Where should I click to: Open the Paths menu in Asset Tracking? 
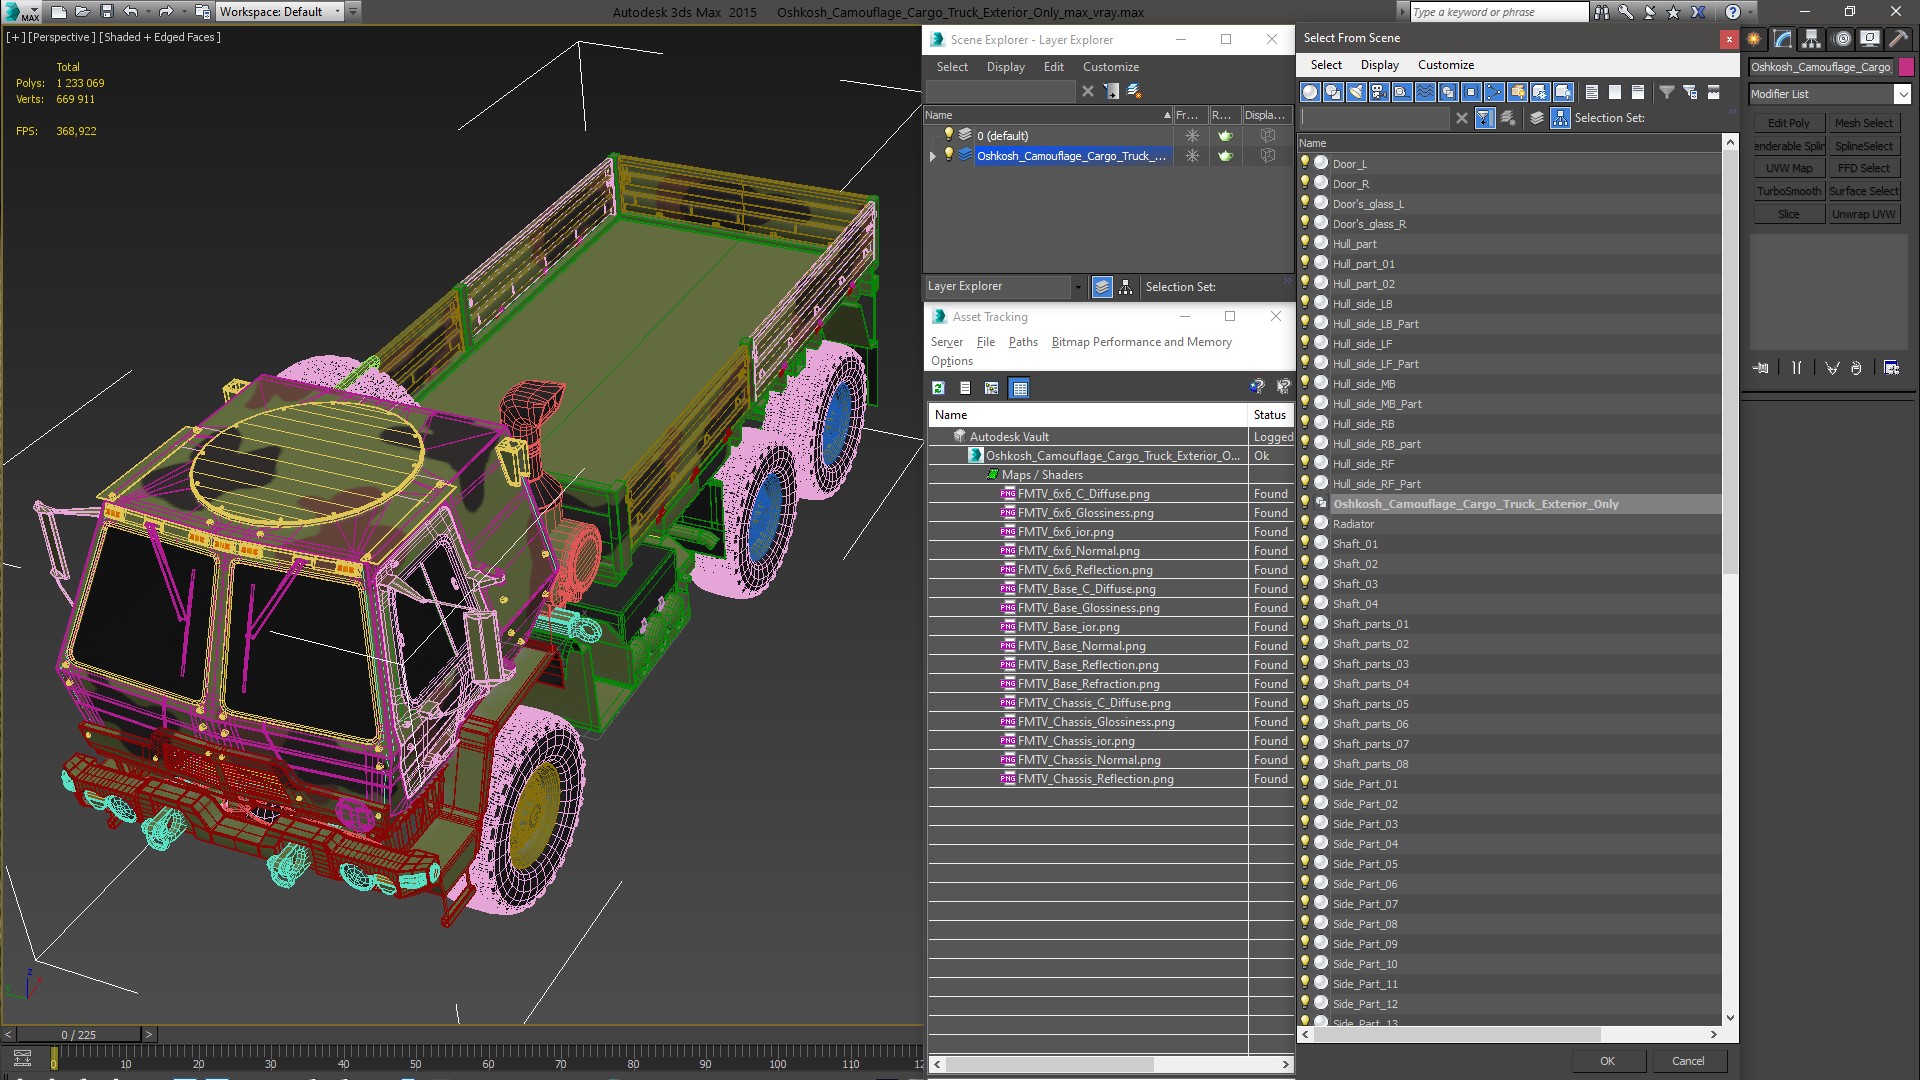[x=1023, y=342]
